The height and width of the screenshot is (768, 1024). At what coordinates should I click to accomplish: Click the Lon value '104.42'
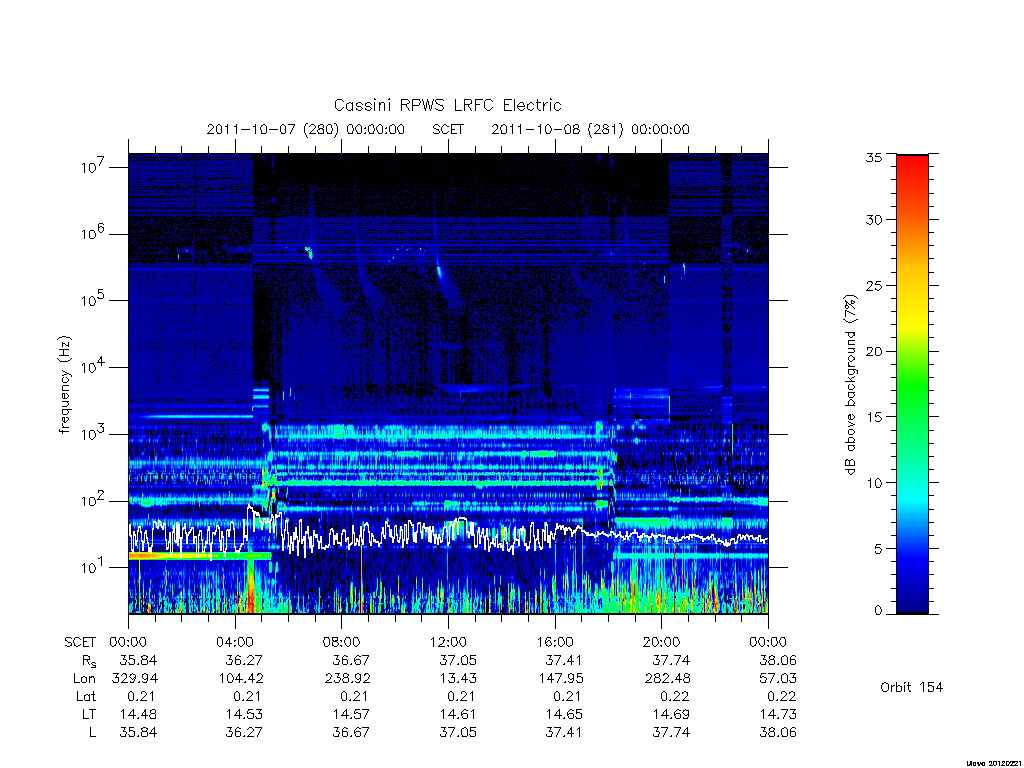point(241,679)
